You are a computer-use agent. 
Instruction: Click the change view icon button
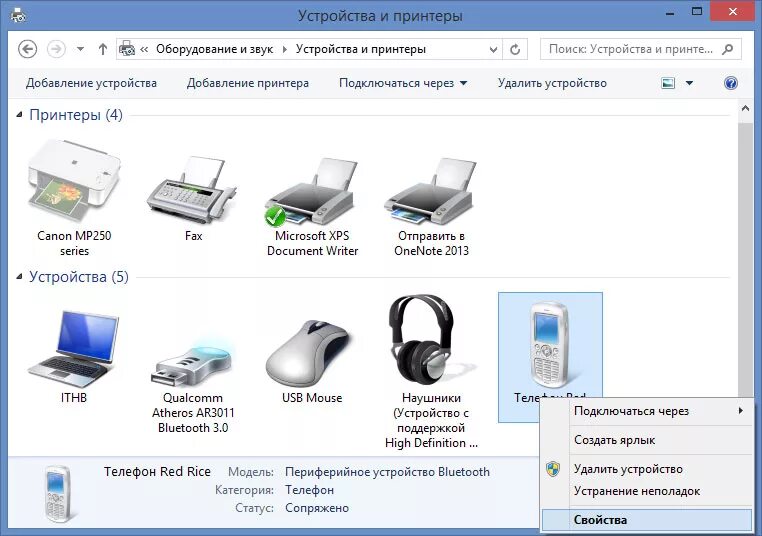668,83
